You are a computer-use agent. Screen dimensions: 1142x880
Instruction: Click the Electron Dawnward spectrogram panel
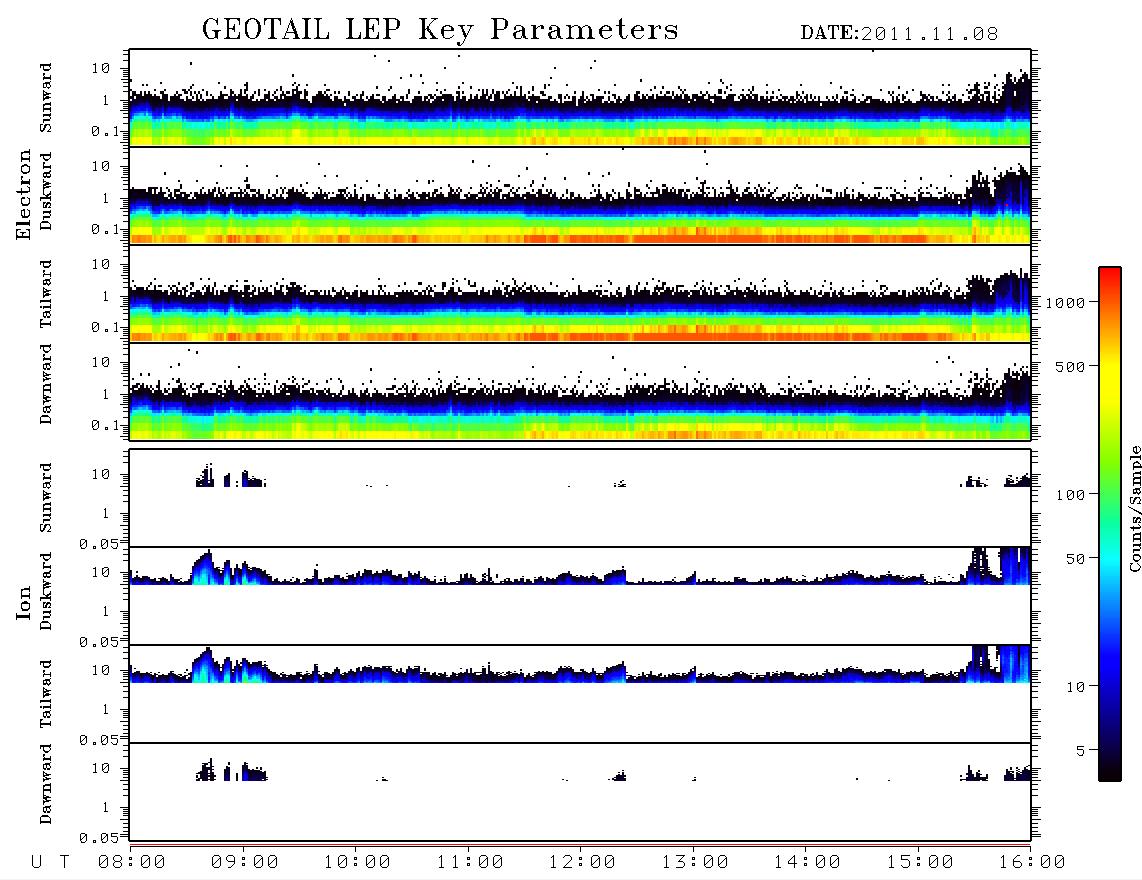pyautogui.click(x=580, y=391)
